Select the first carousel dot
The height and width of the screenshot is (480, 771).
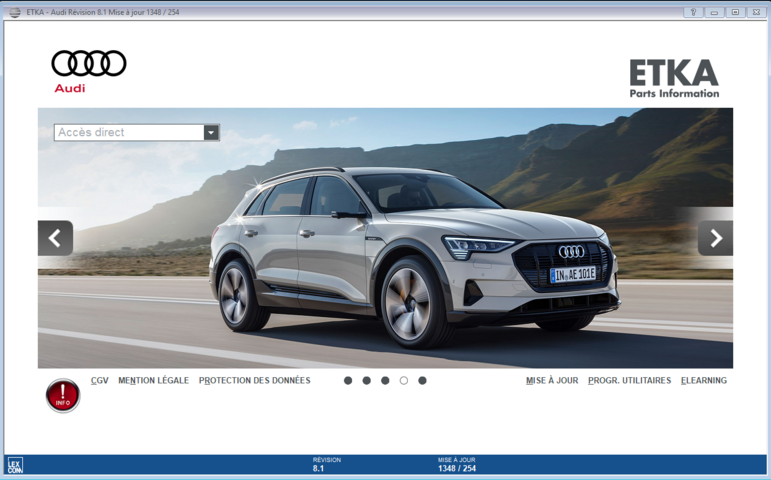(348, 381)
